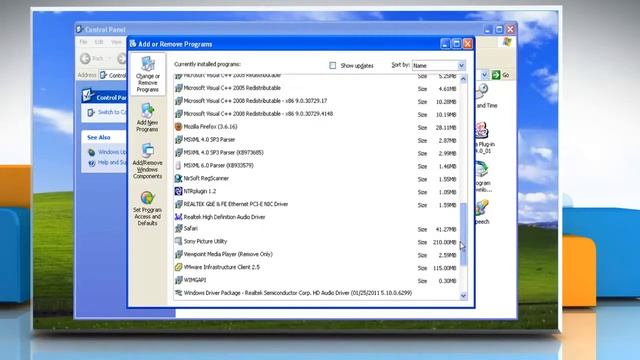Viewport: 640px width, 360px height.
Task: Click the Viewpoint Media Player icon
Action: point(178,254)
